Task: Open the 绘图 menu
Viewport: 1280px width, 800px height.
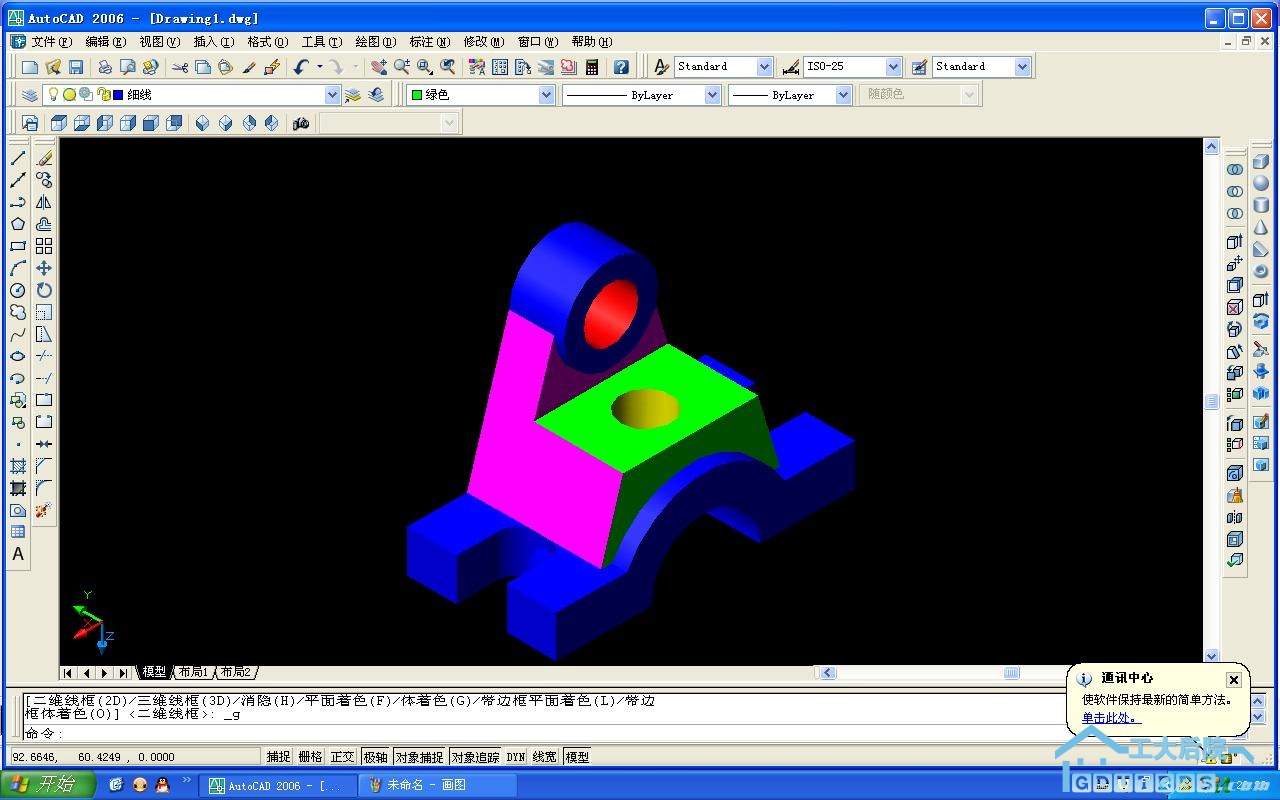Action: click(x=375, y=42)
